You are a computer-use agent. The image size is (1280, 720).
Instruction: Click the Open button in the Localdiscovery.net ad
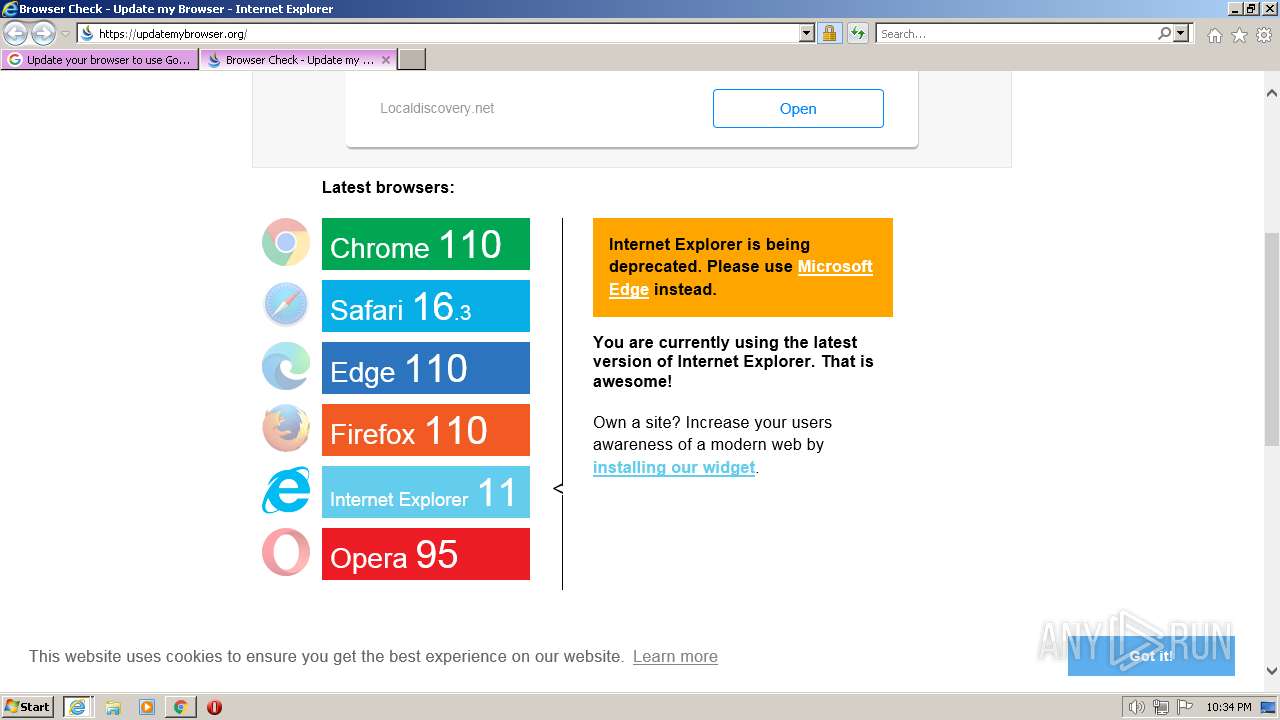(x=798, y=108)
